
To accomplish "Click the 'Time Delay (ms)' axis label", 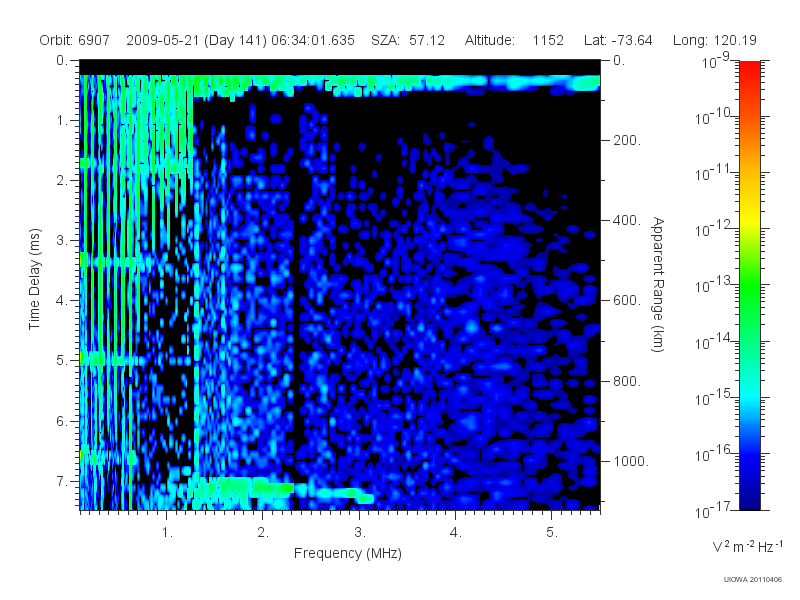I will pyautogui.click(x=34, y=279).
